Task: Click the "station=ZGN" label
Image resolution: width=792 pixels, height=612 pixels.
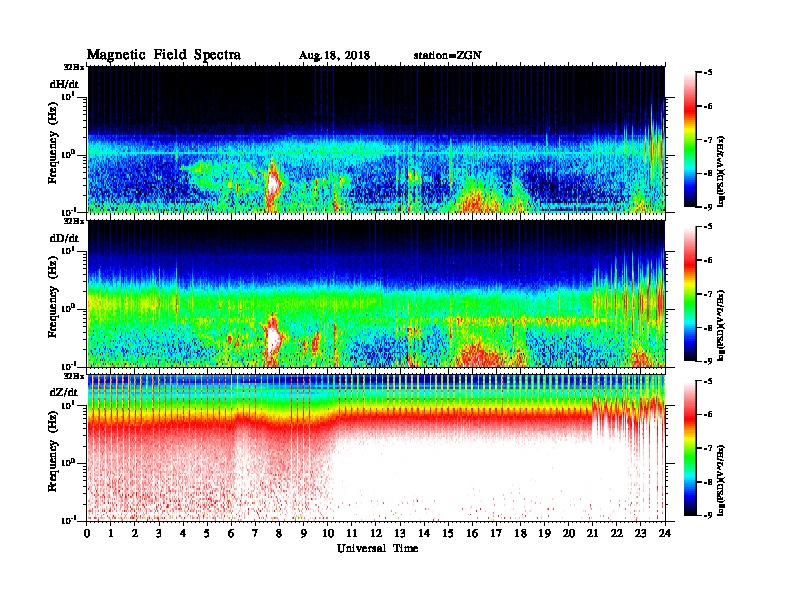Action: 448,56
